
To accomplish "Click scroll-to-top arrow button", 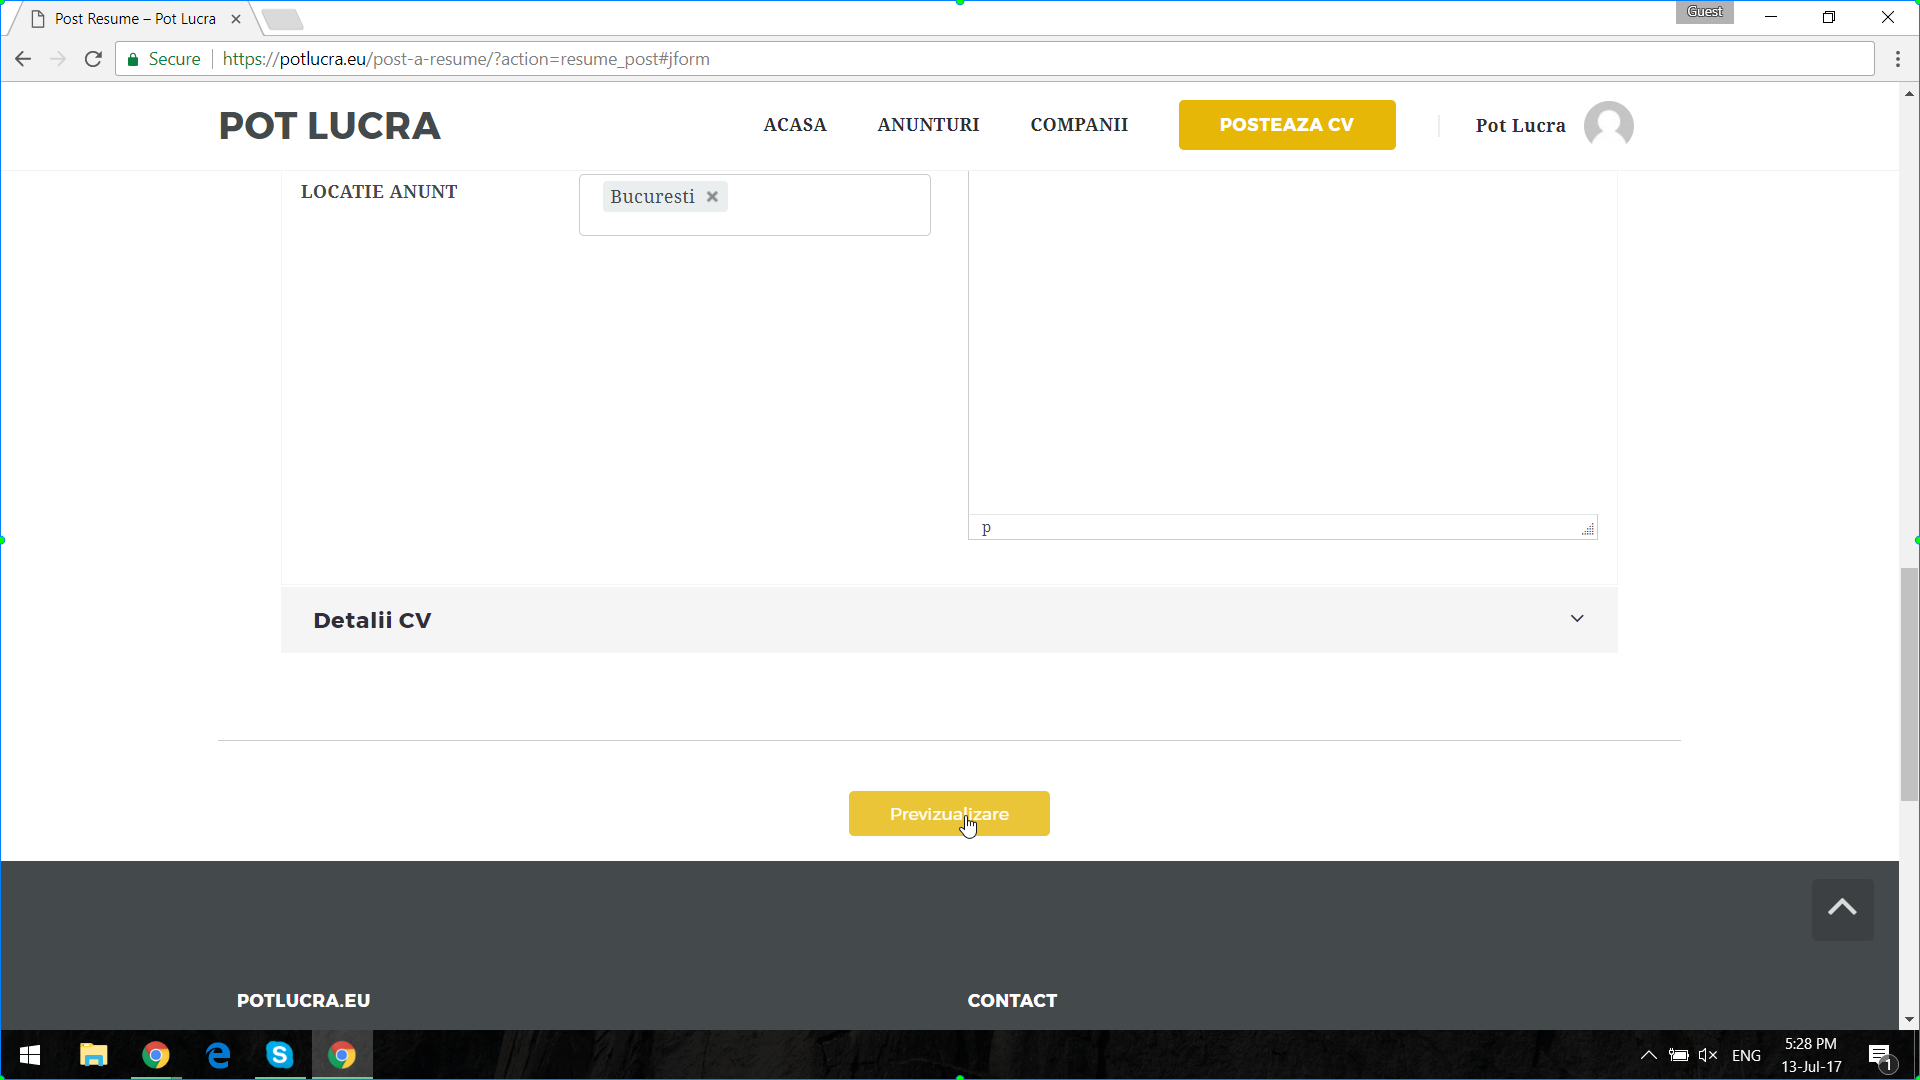I will (x=1842, y=908).
